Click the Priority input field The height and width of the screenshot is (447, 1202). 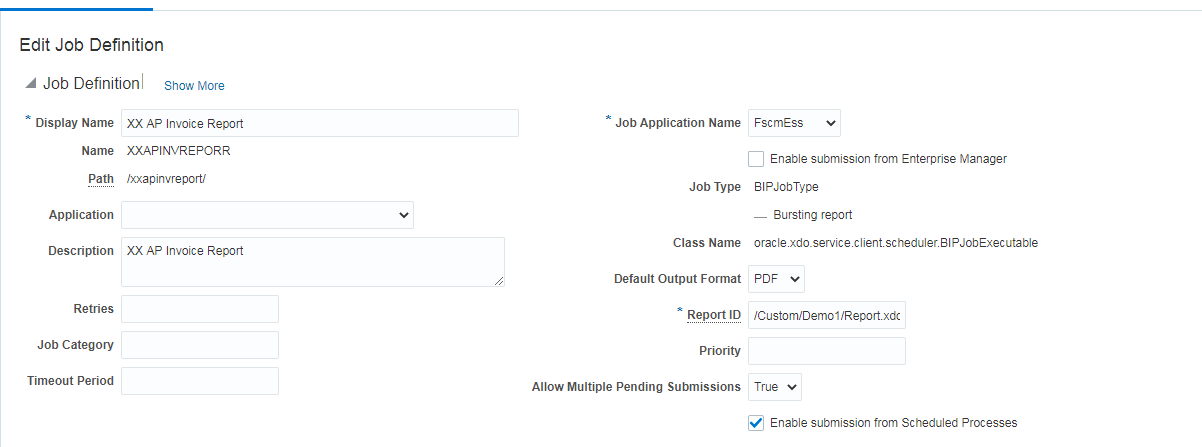(x=826, y=351)
